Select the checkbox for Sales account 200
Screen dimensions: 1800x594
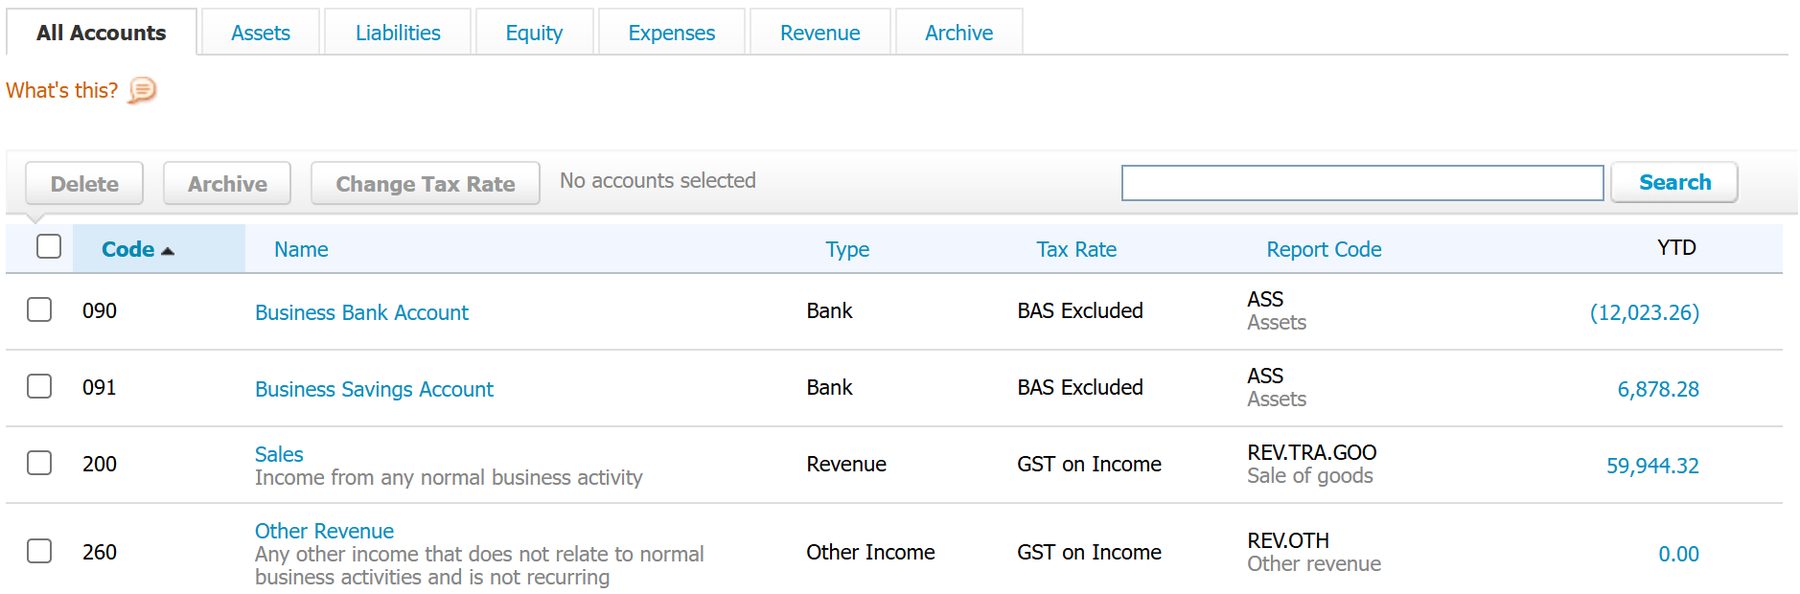coord(39,462)
